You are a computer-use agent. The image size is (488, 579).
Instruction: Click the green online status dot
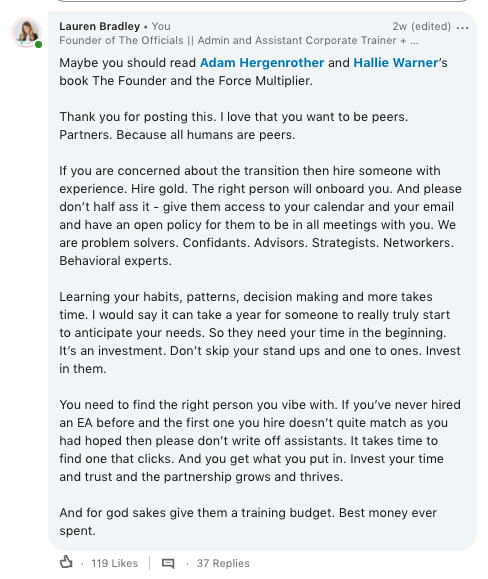click(x=38, y=45)
